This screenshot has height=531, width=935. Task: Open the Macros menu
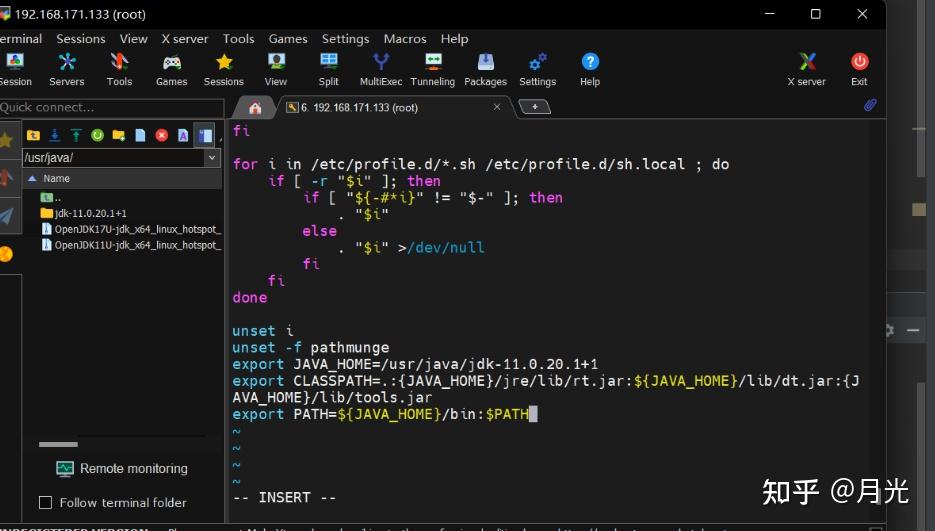click(x=405, y=39)
